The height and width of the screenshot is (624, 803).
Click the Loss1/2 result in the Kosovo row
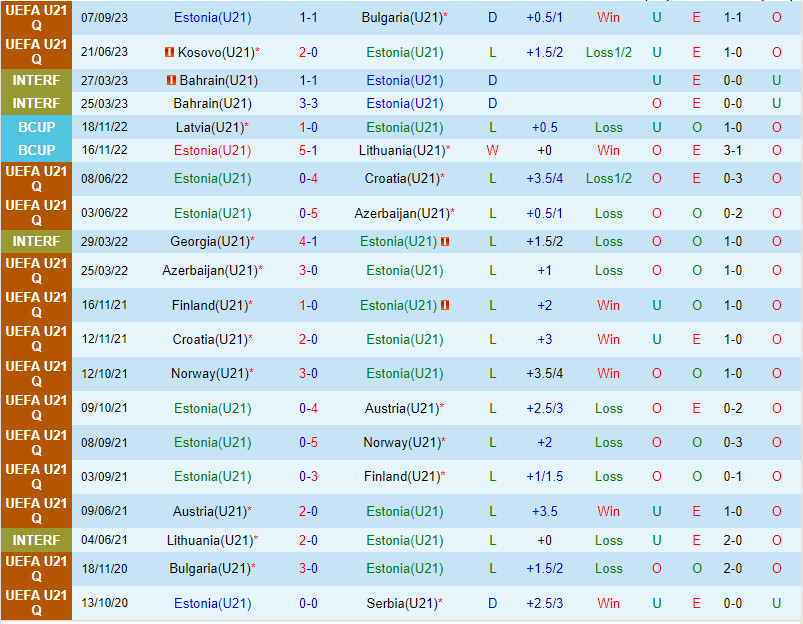pyautogui.click(x=608, y=52)
